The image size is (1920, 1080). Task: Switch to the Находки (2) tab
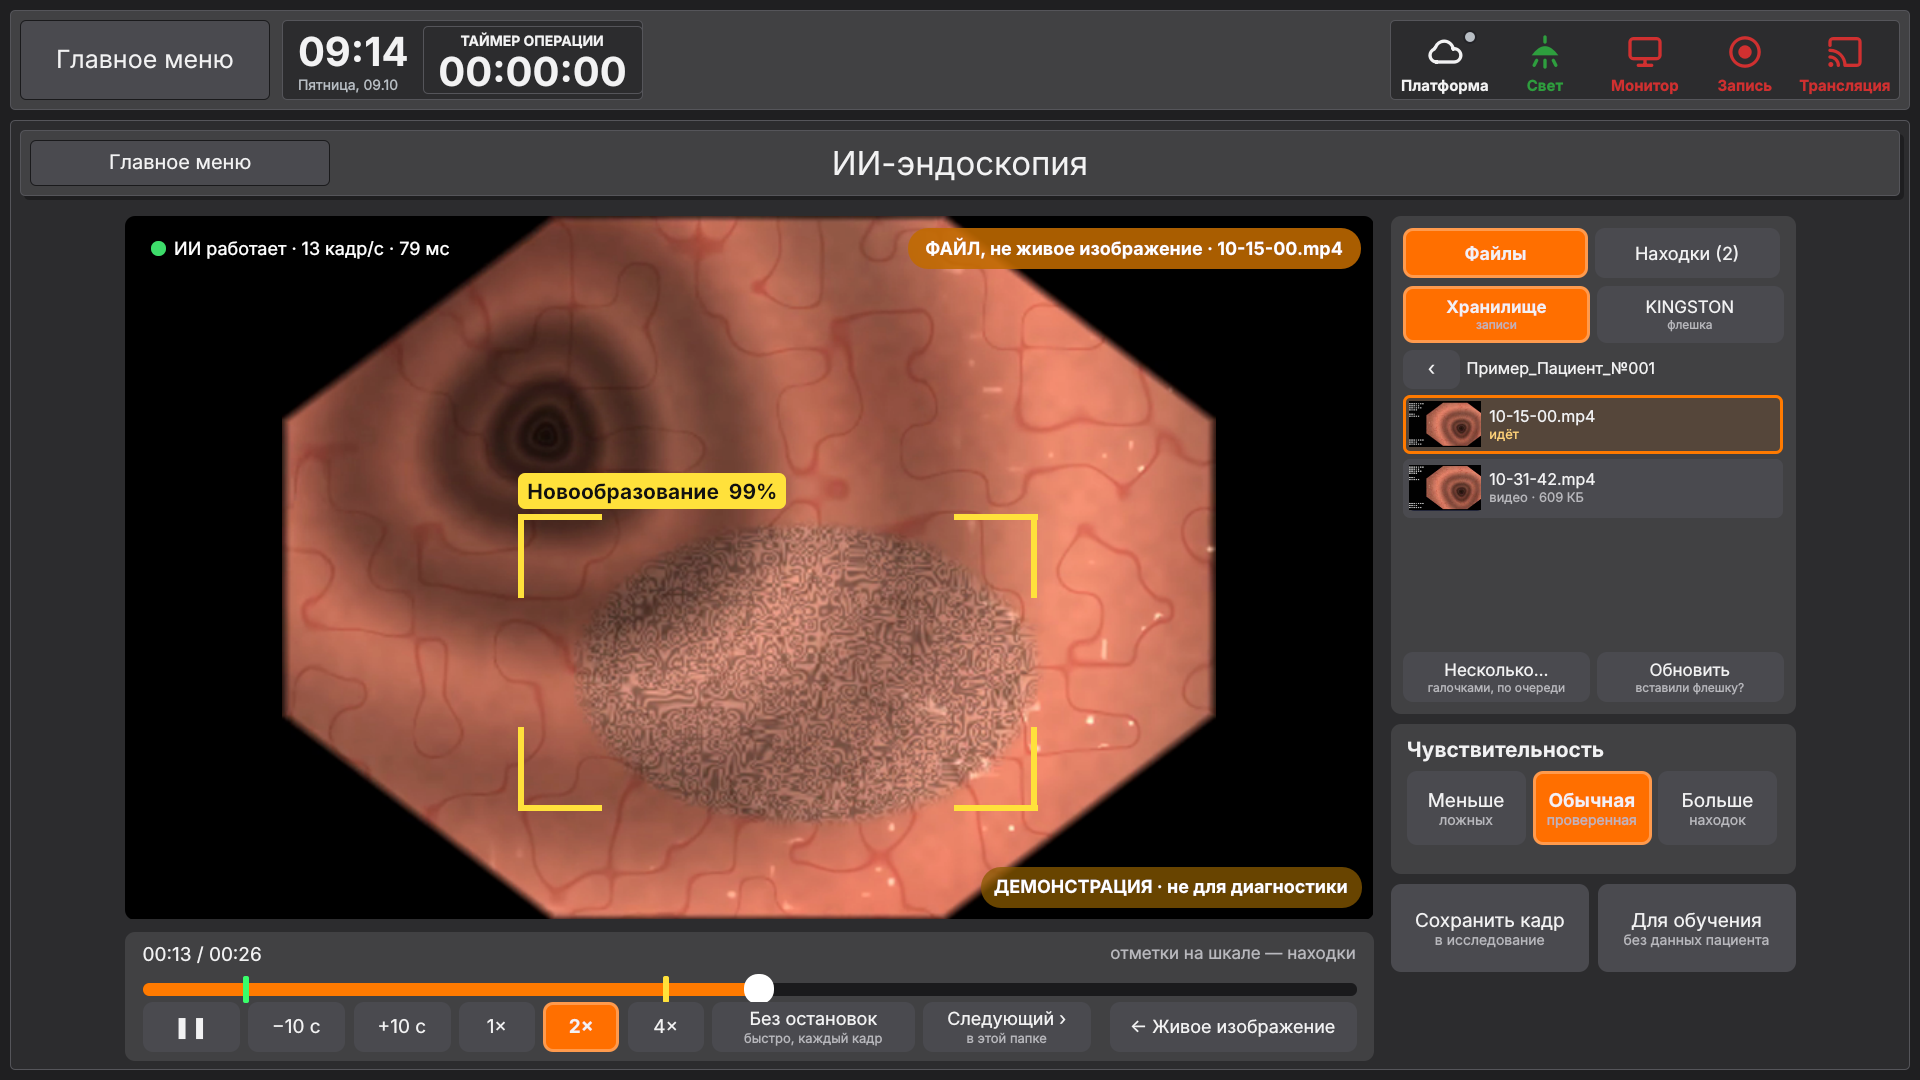point(1687,253)
